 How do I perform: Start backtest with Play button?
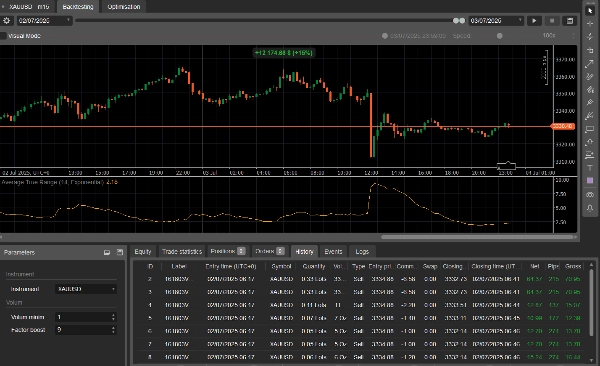(534, 21)
